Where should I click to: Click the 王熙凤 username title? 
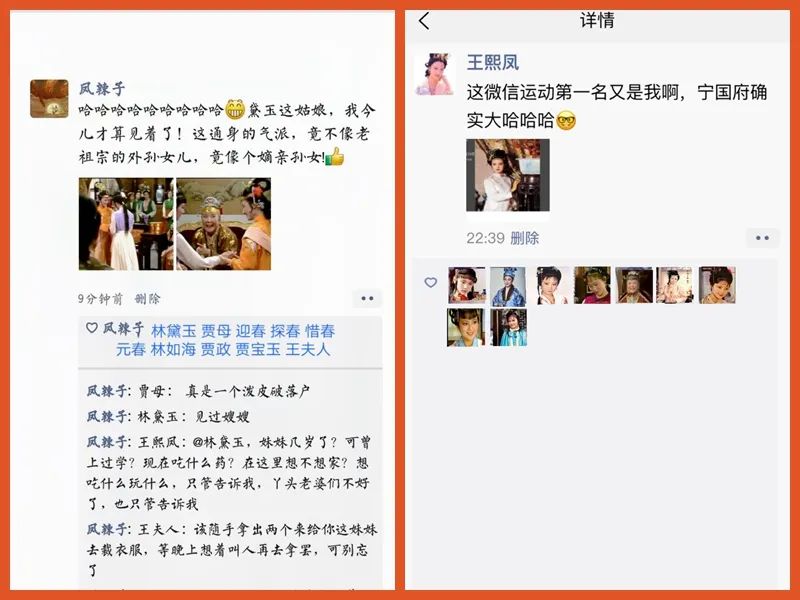492,63
